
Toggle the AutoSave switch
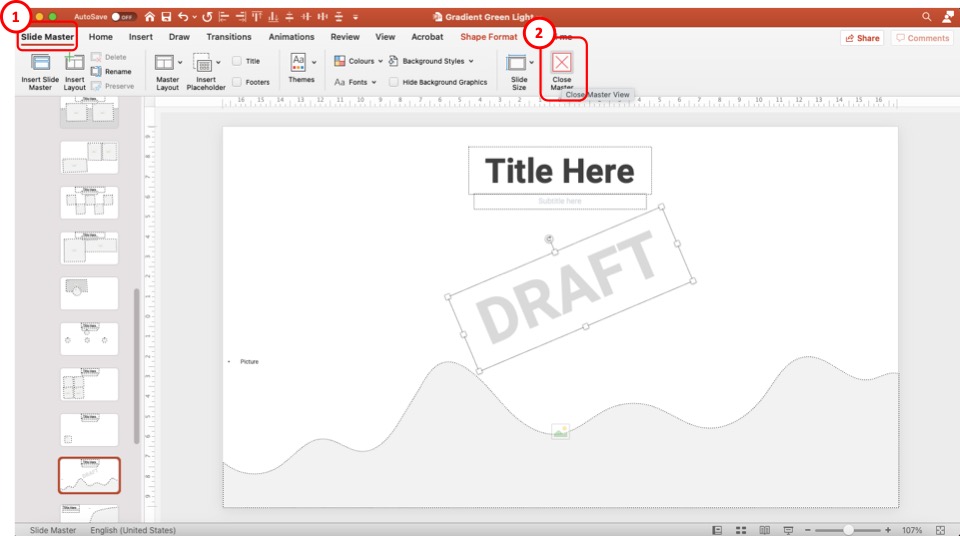point(122,17)
